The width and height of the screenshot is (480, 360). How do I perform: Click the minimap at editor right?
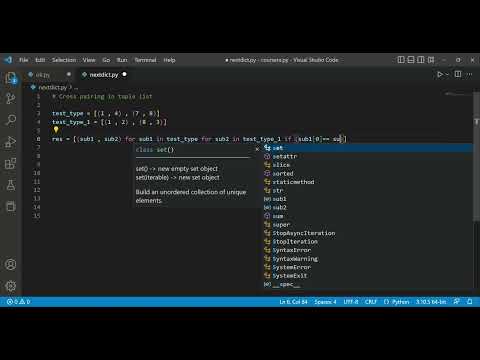(x=459, y=95)
